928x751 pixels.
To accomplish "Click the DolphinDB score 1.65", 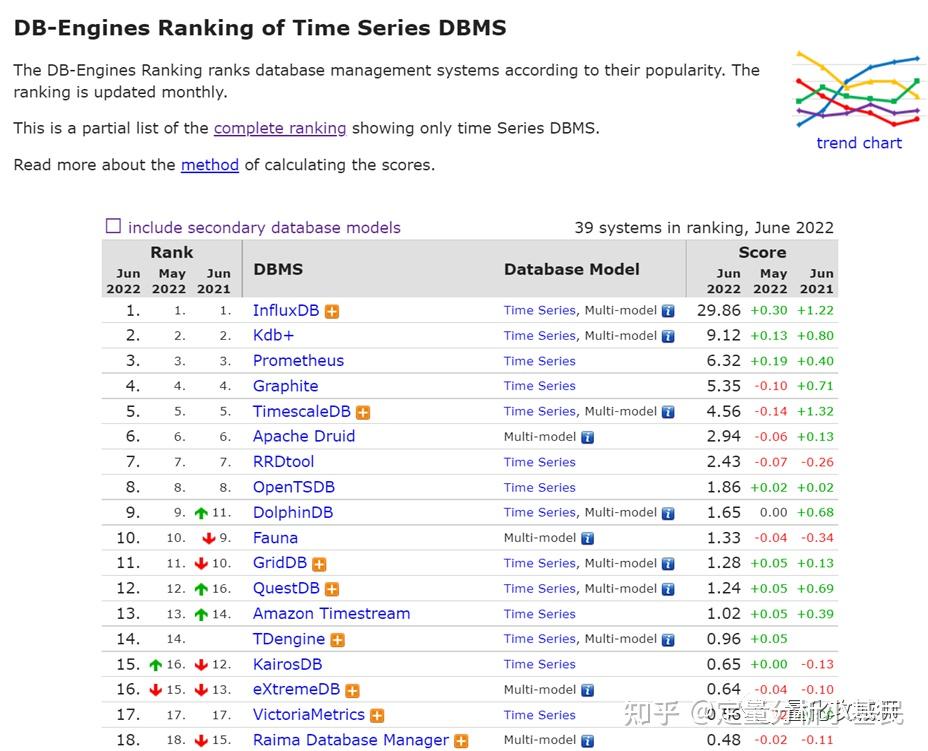I will click(723, 513).
